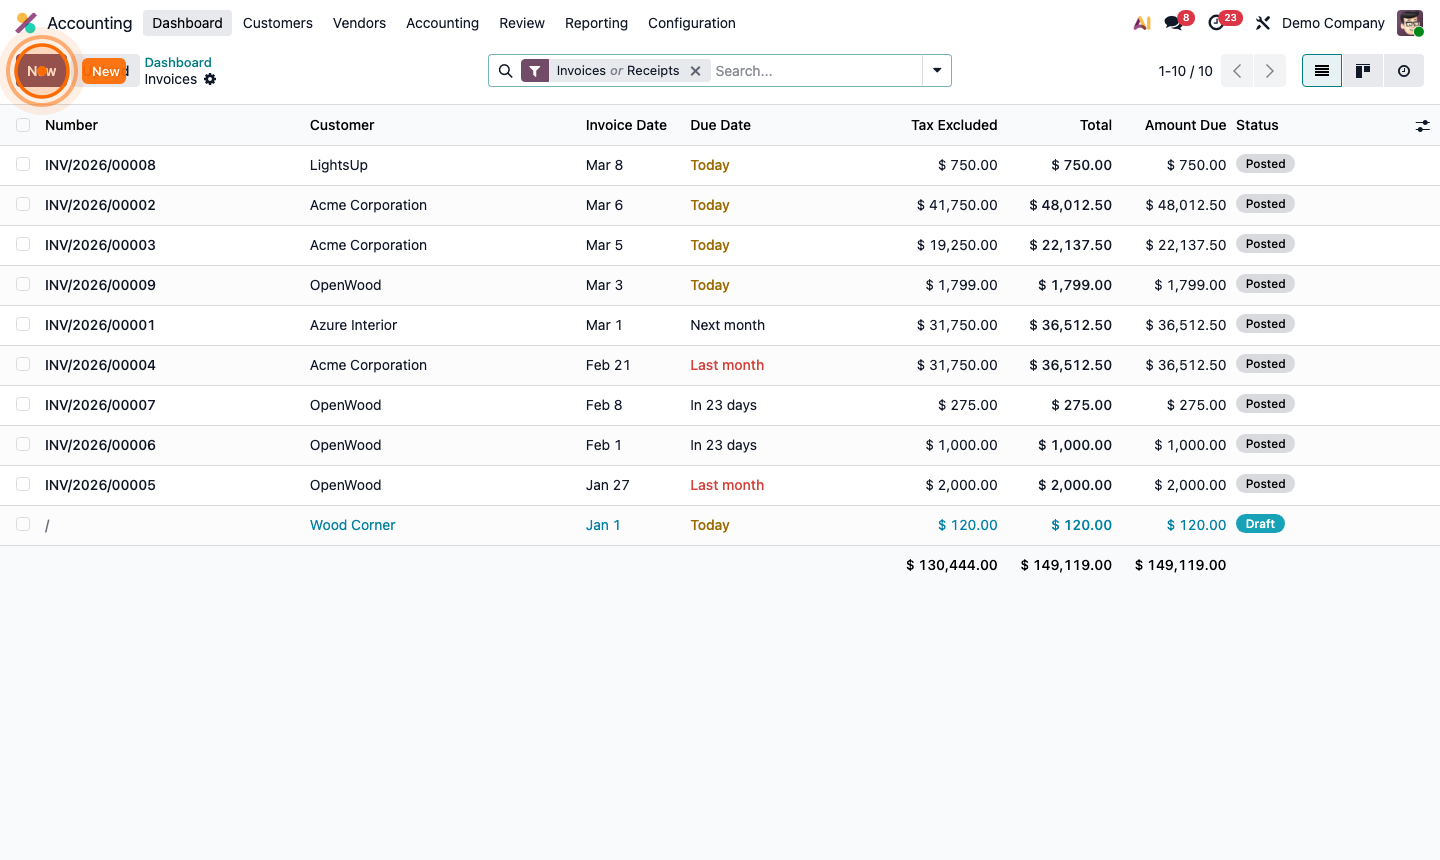Viewport: 1440px width, 860px height.
Task: Create an invoice with the New button
Action: [105, 71]
